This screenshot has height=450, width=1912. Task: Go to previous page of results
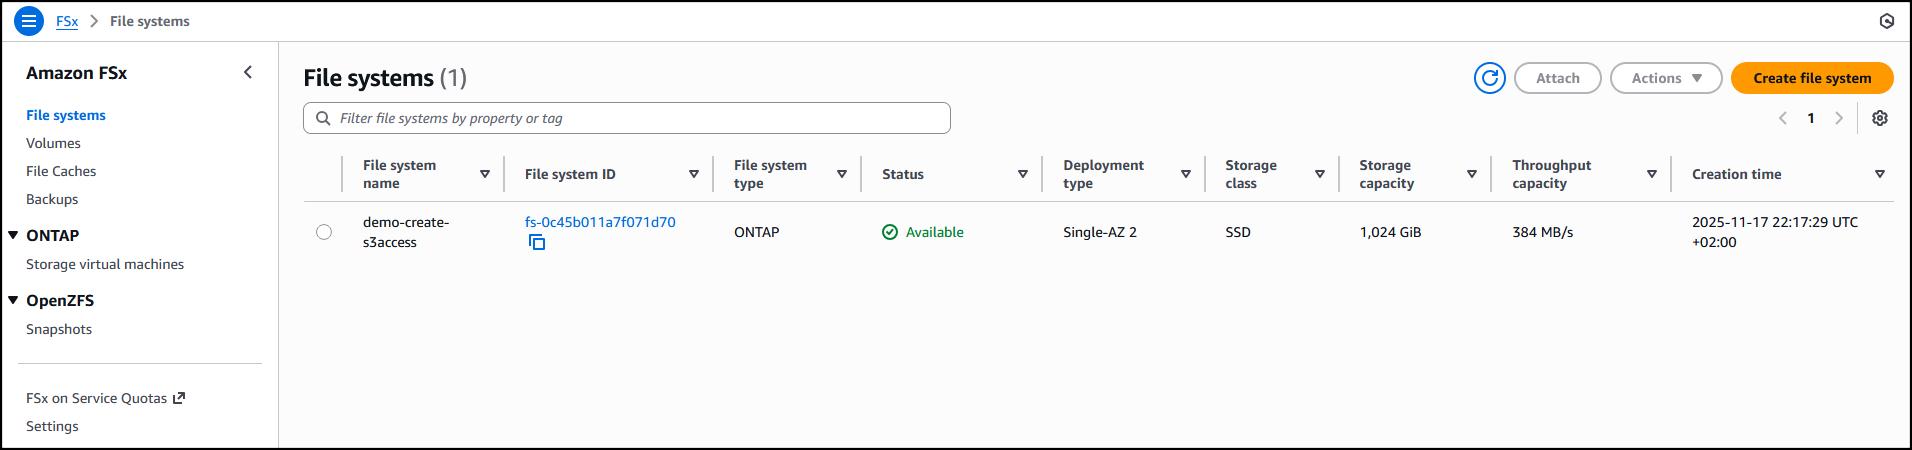coord(1783,118)
